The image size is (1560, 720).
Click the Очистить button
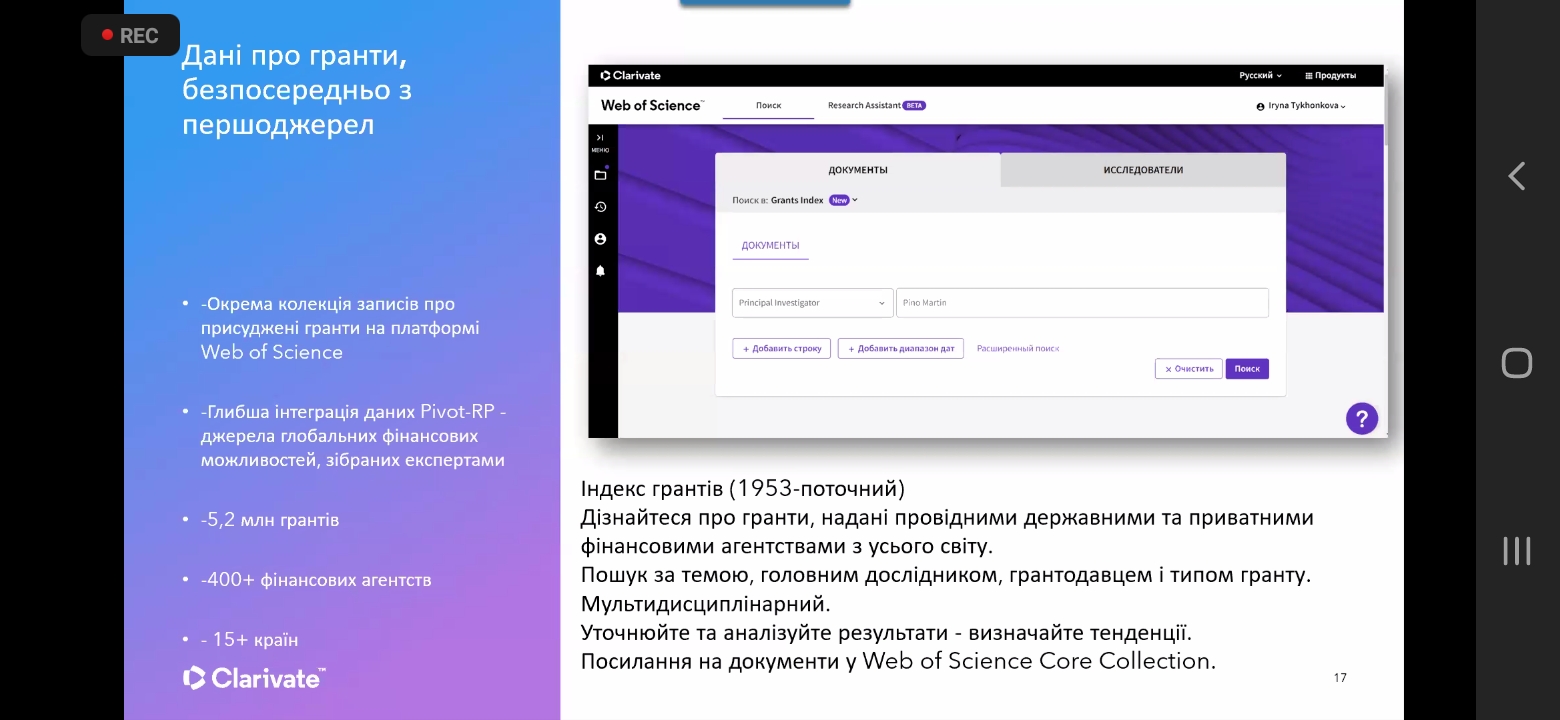click(x=1188, y=368)
